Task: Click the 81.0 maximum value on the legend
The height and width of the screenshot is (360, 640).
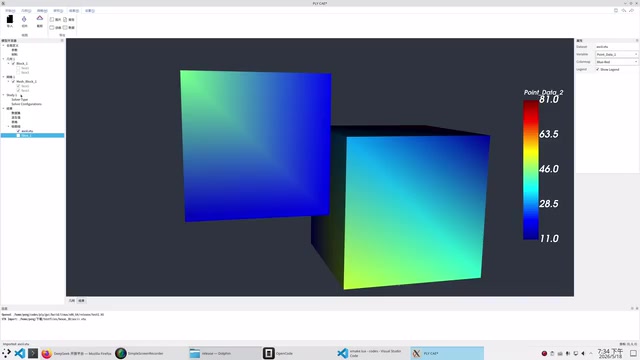Action: point(549,100)
